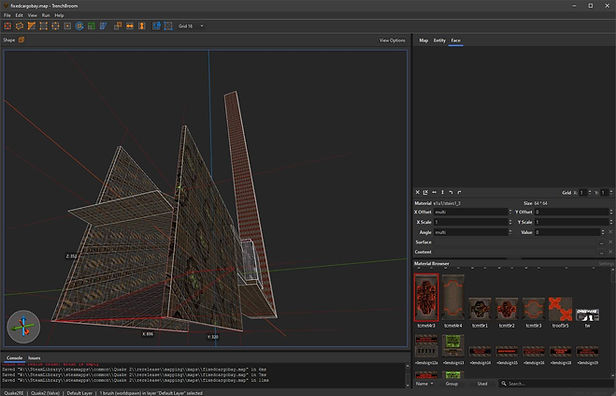Open the Grid 16 size dropdown

191,26
